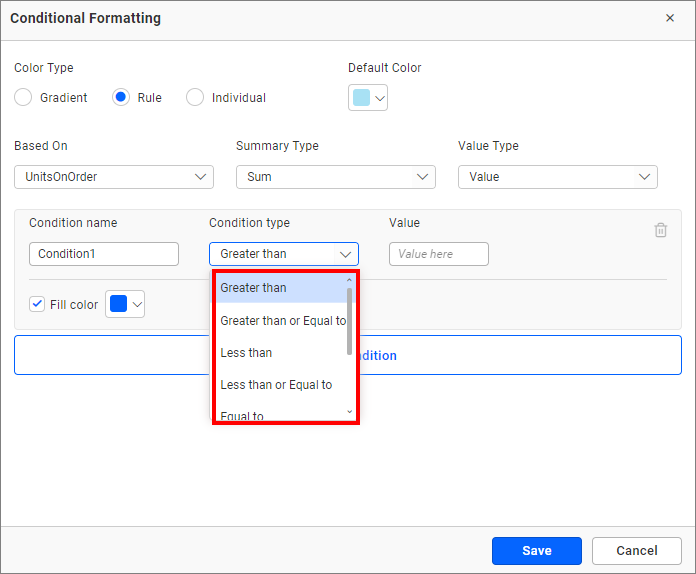
Task: Uncheck the Fill color checkbox
Action: 38,304
